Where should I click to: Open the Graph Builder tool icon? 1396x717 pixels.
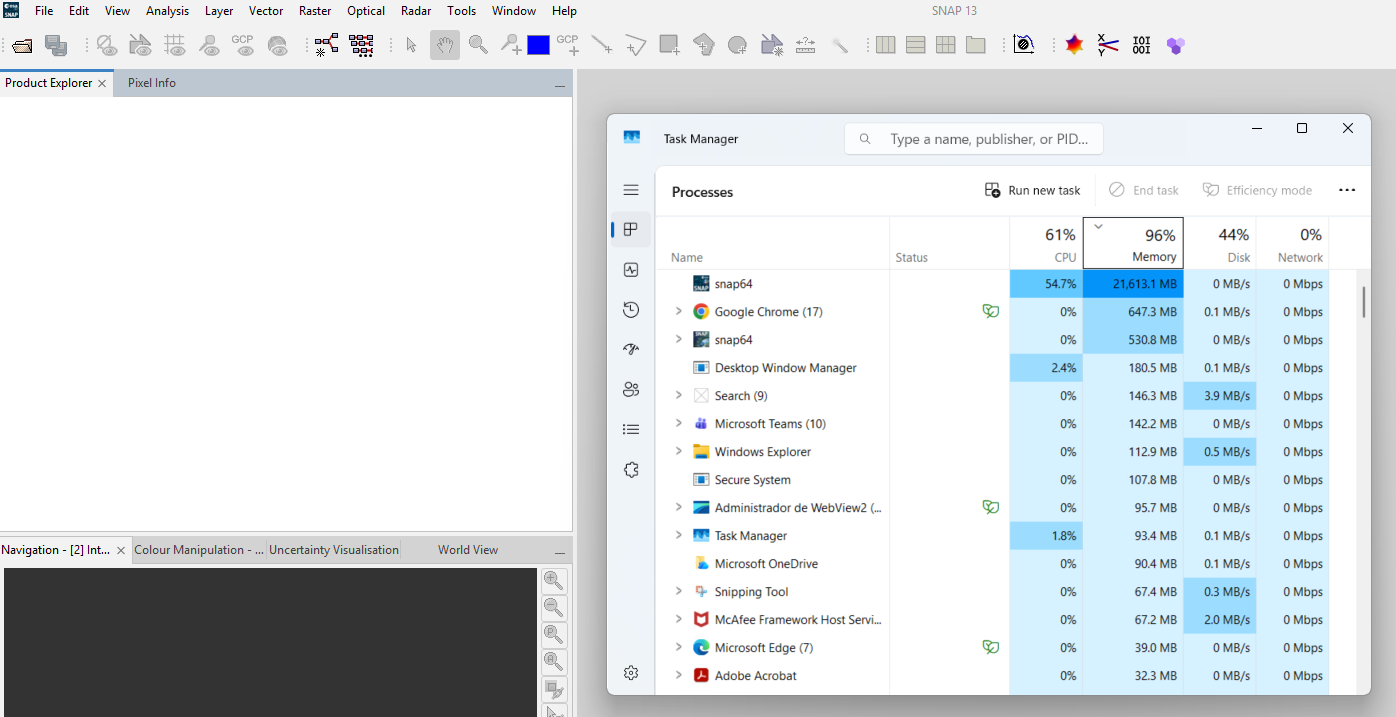(327, 45)
